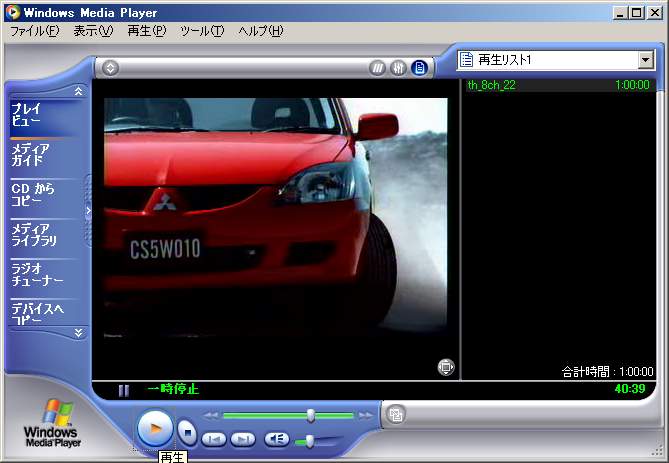The image size is (669, 463).
Task: Maximize the Windows Media Player window
Action: [636, 13]
